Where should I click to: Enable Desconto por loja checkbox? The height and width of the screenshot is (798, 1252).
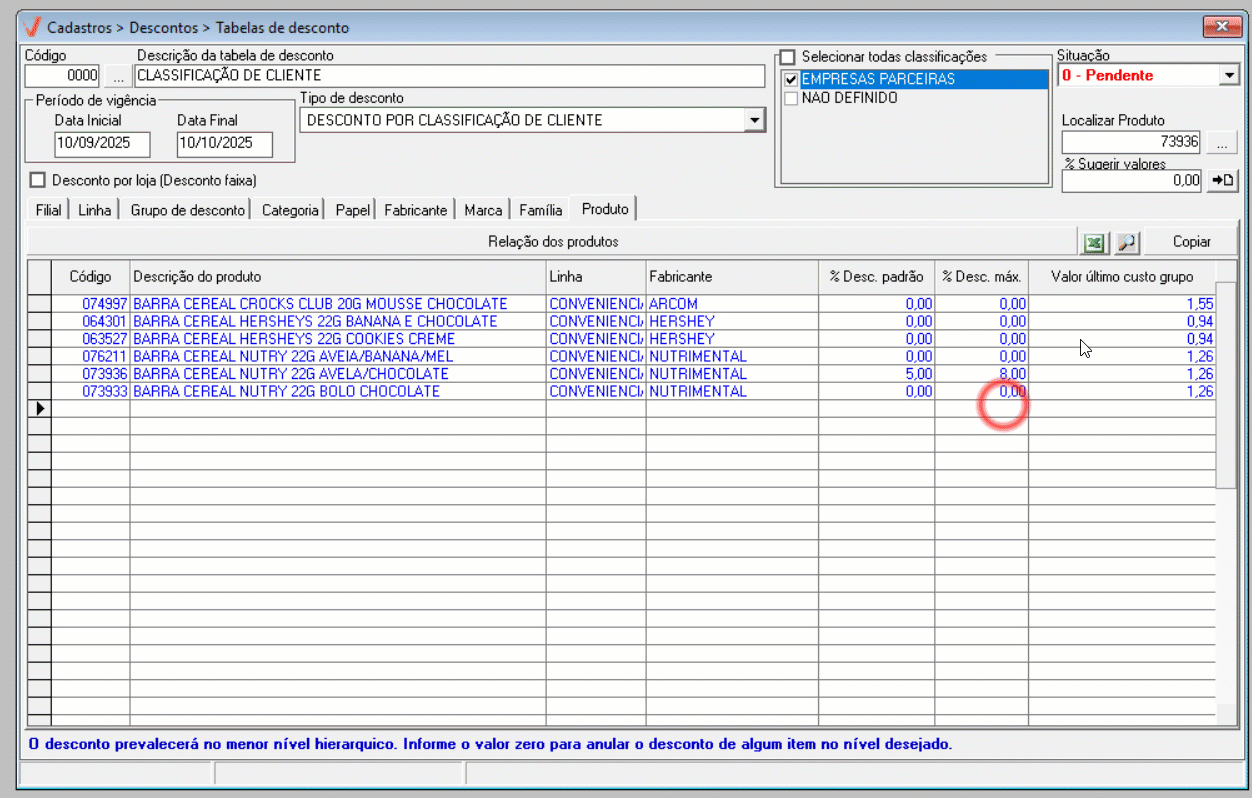[x=39, y=181]
